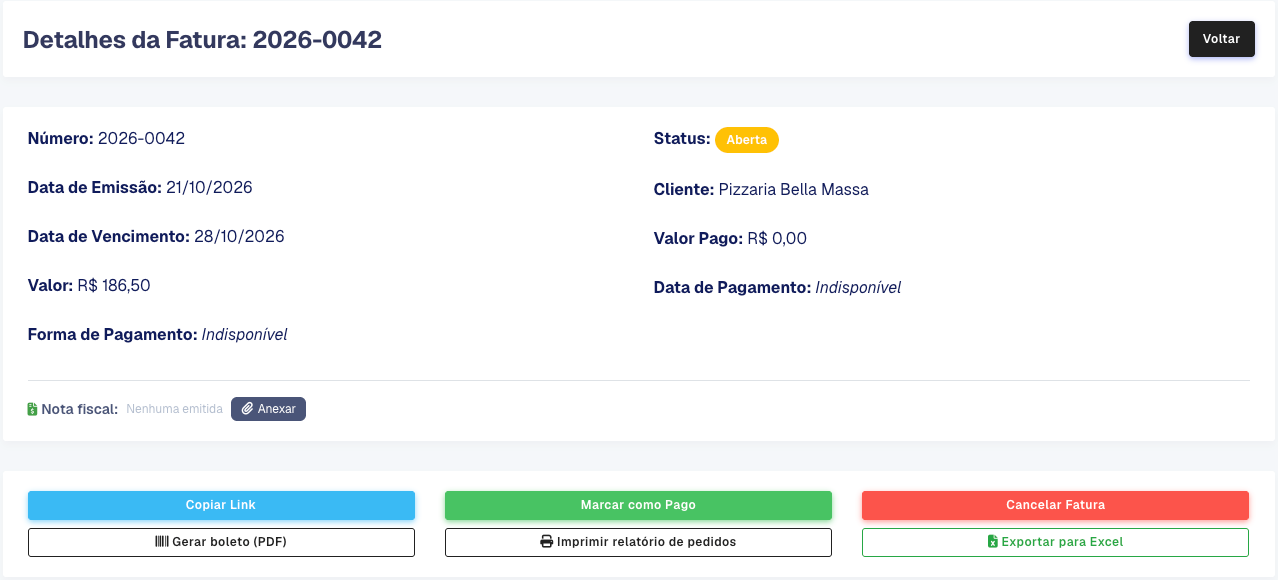Viewport: 1278px width, 580px height.
Task: Click the Aberta status badge
Action: click(x=746, y=140)
